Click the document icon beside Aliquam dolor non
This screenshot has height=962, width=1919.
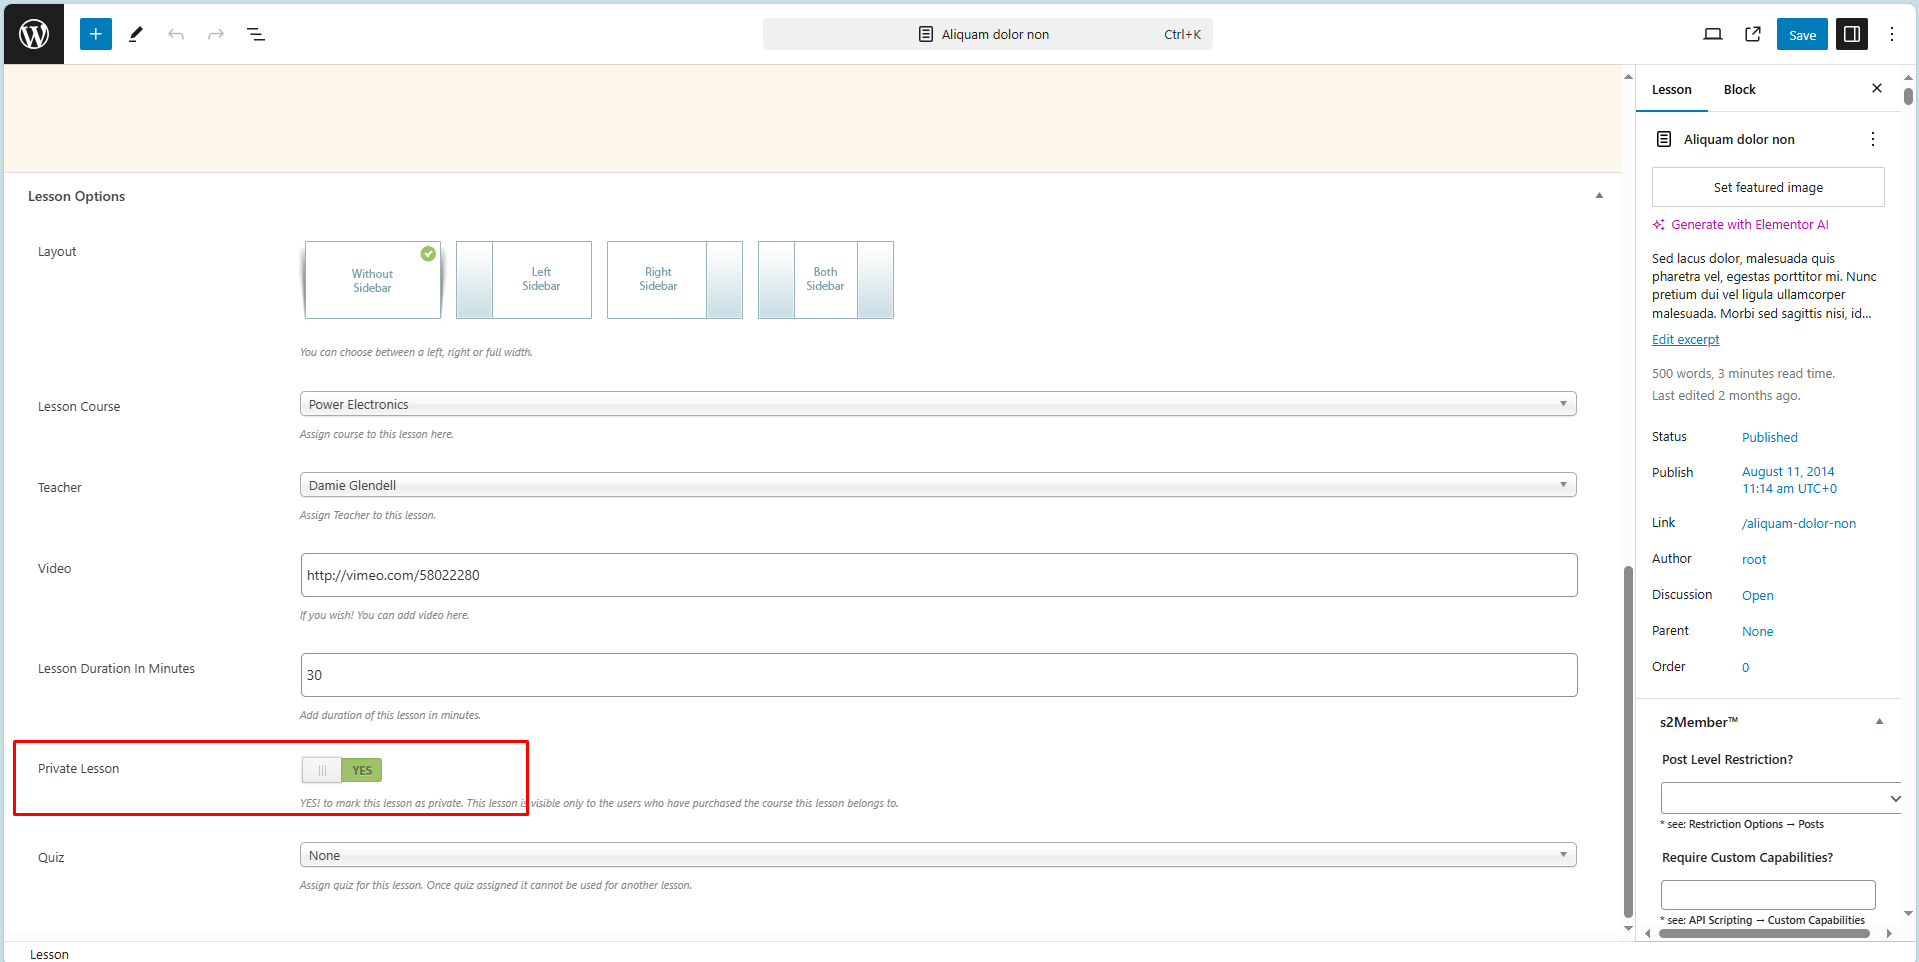click(x=1664, y=139)
